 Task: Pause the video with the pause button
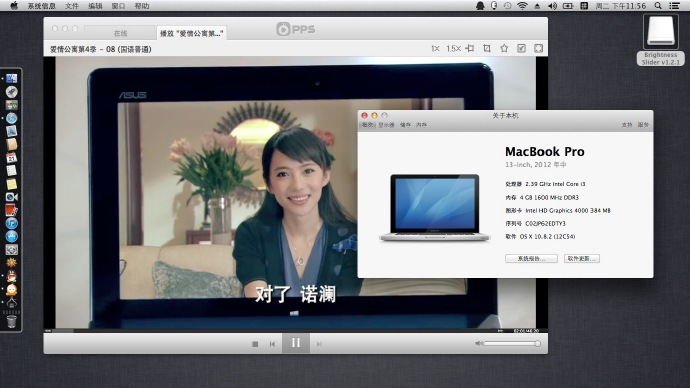coord(296,343)
